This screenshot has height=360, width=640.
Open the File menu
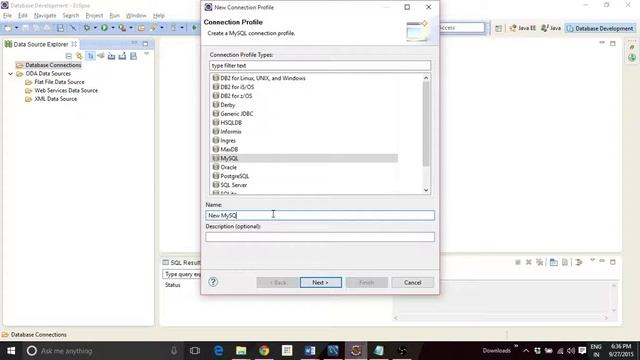pos(7,16)
